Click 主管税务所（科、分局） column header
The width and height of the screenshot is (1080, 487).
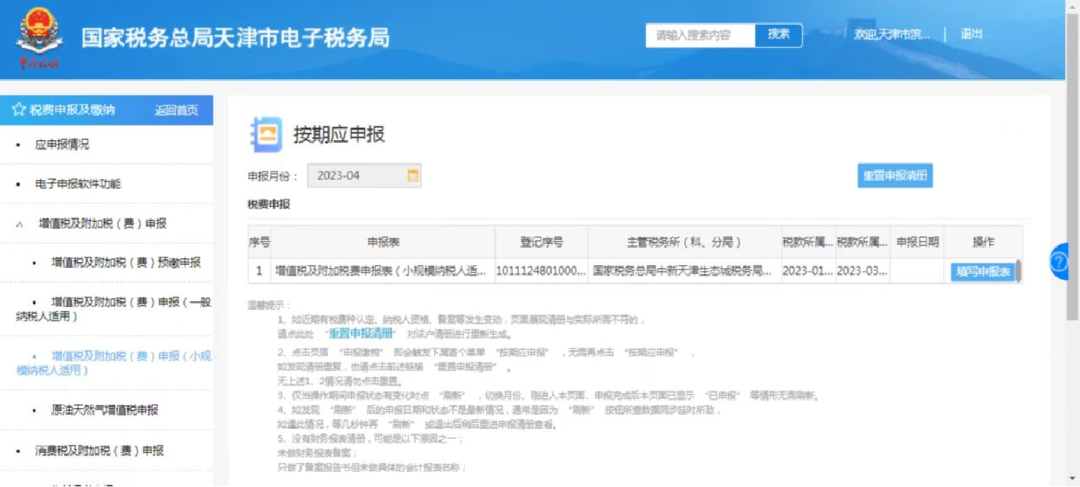pyautogui.click(x=685, y=242)
